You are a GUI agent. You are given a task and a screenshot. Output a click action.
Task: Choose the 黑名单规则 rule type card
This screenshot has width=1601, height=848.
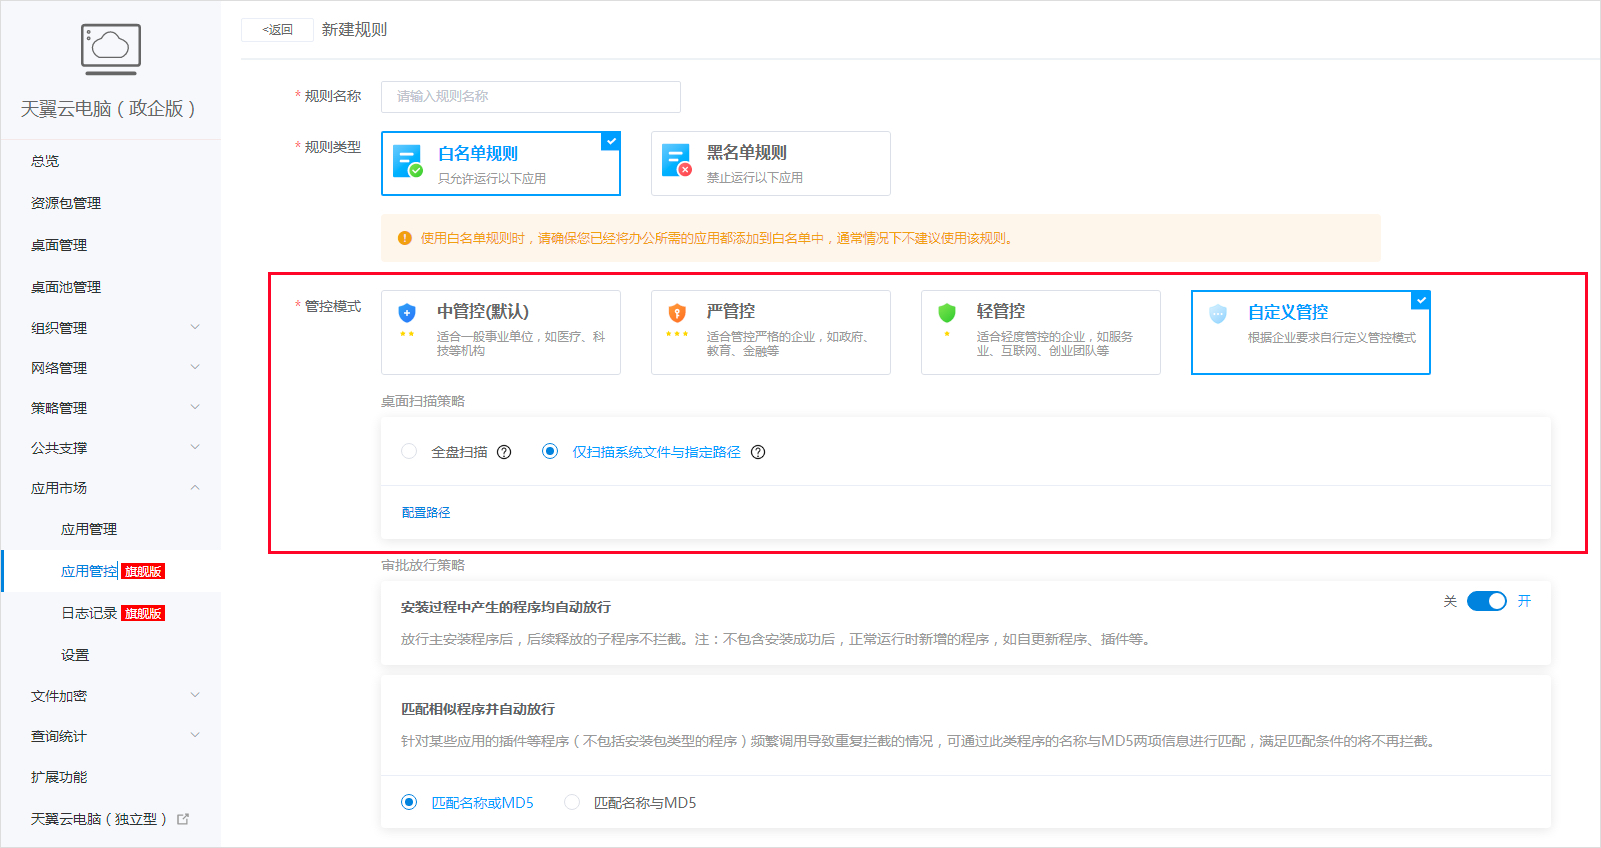click(x=771, y=163)
